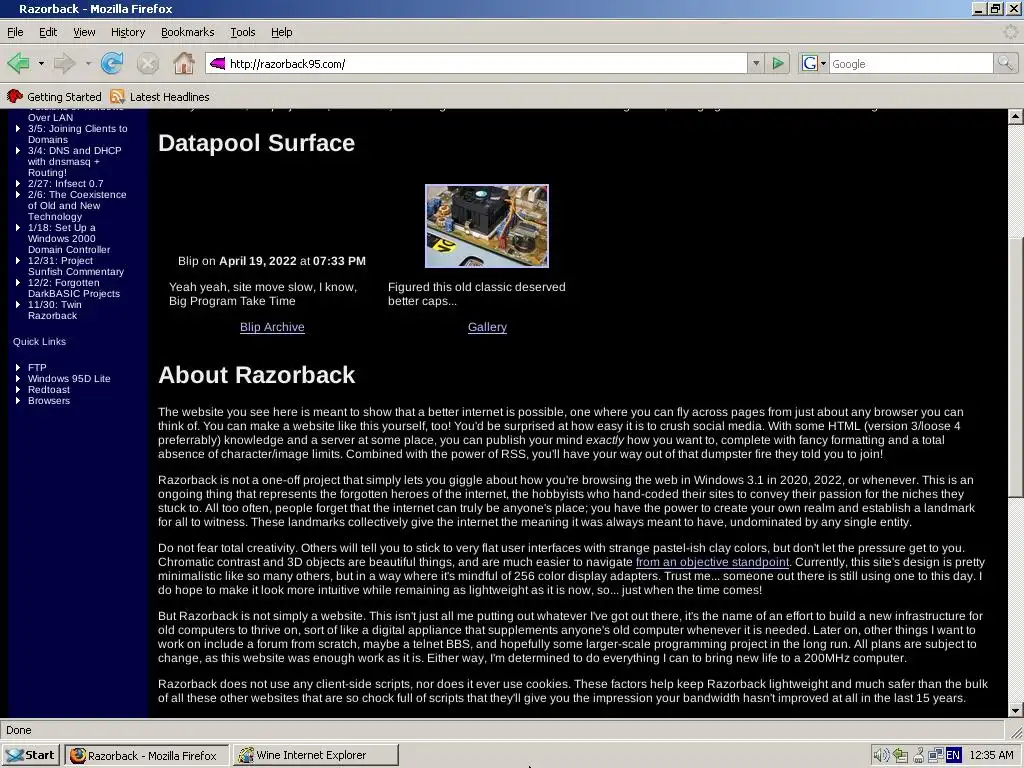The width and height of the screenshot is (1024, 768).
Task: Reload the page with the Refresh icon
Action: [x=112, y=63]
